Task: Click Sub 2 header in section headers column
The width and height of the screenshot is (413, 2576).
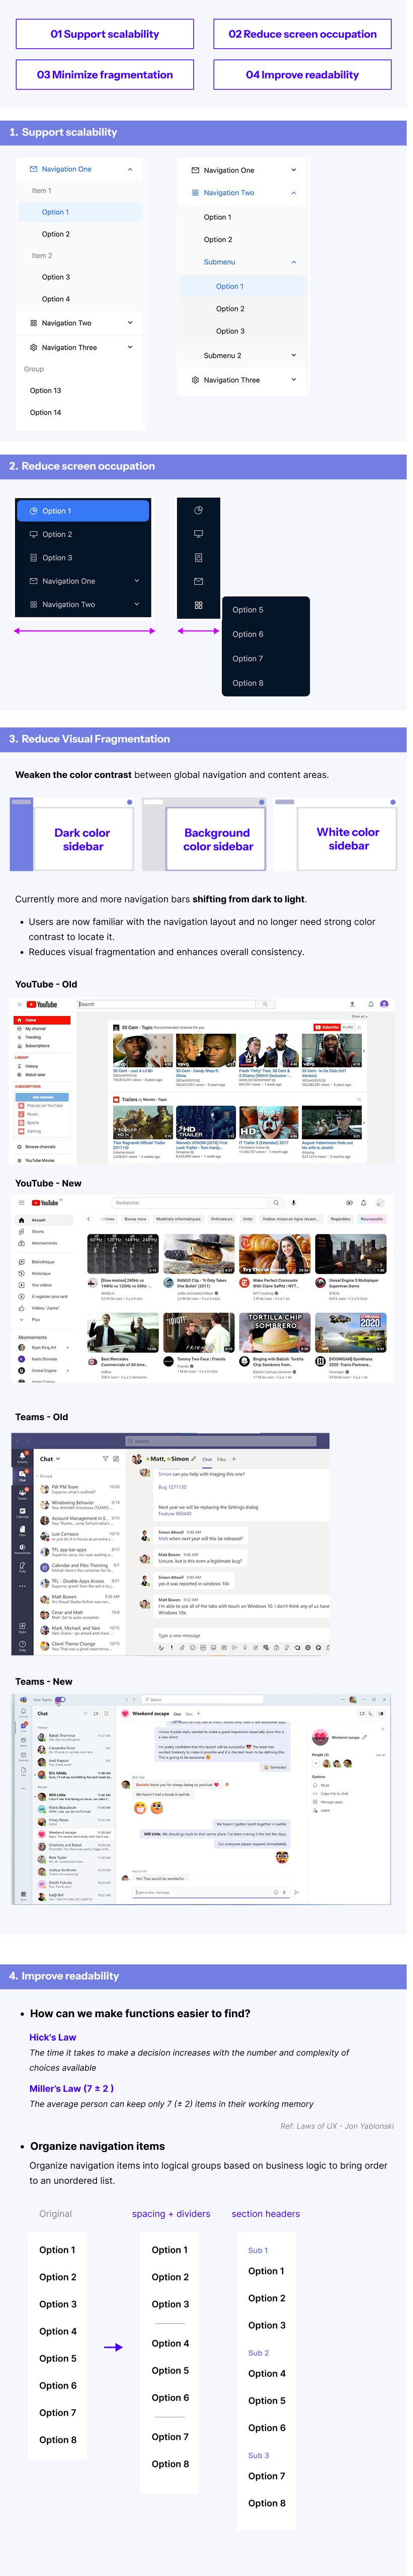Action: (258, 2352)
